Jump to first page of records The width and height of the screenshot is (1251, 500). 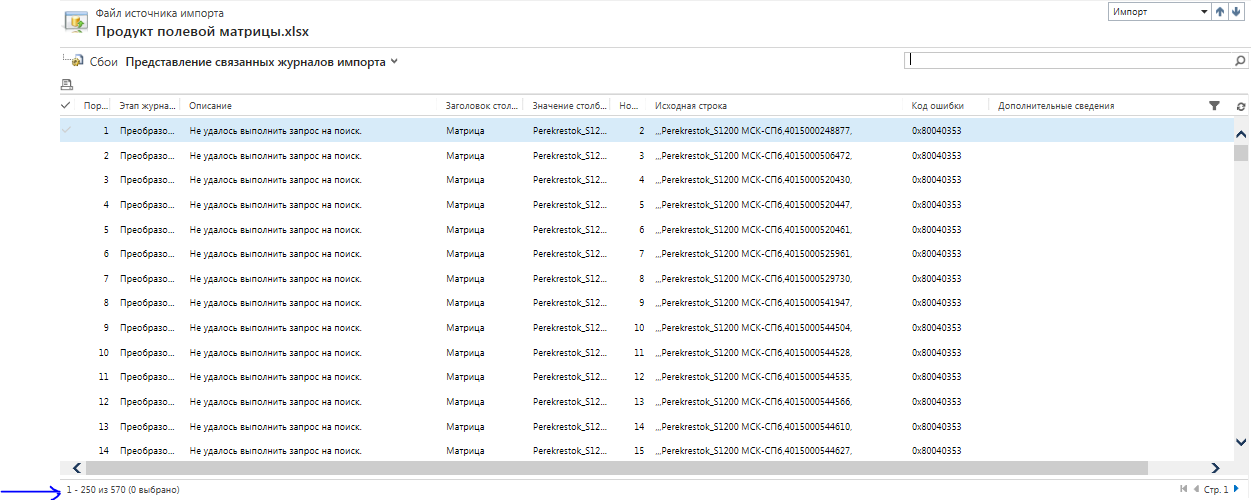(x=1184, y=489)
